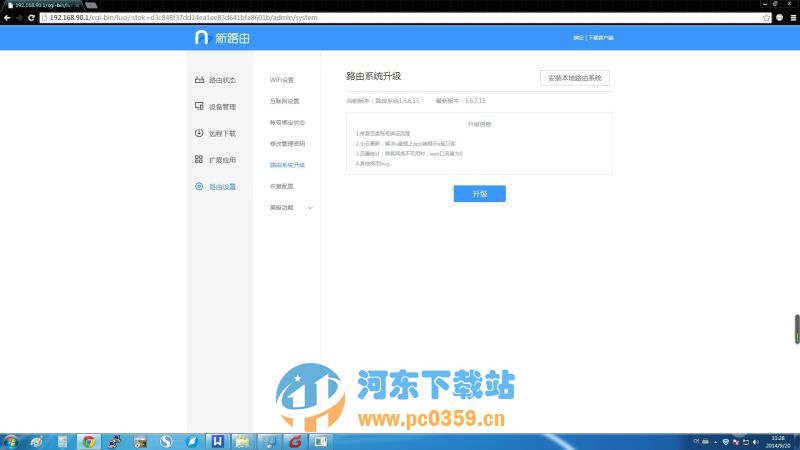The height and width of the screenshot is (450, 800).
Task: Open 高级功能 submenu item
Action: tap(282, 208)
